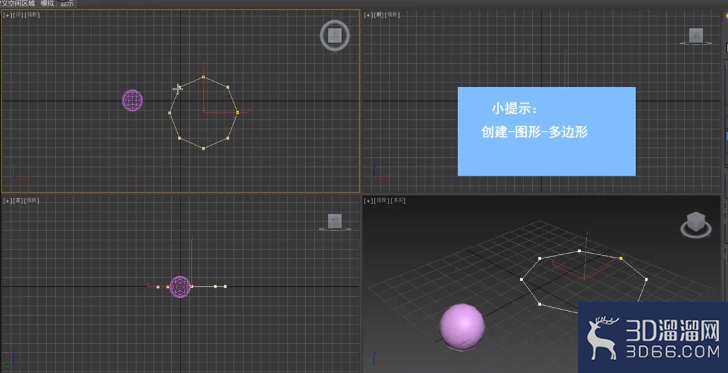
Task: Open the perspective view name label menu
Action: pyautogui.click(x=382, y=201)
